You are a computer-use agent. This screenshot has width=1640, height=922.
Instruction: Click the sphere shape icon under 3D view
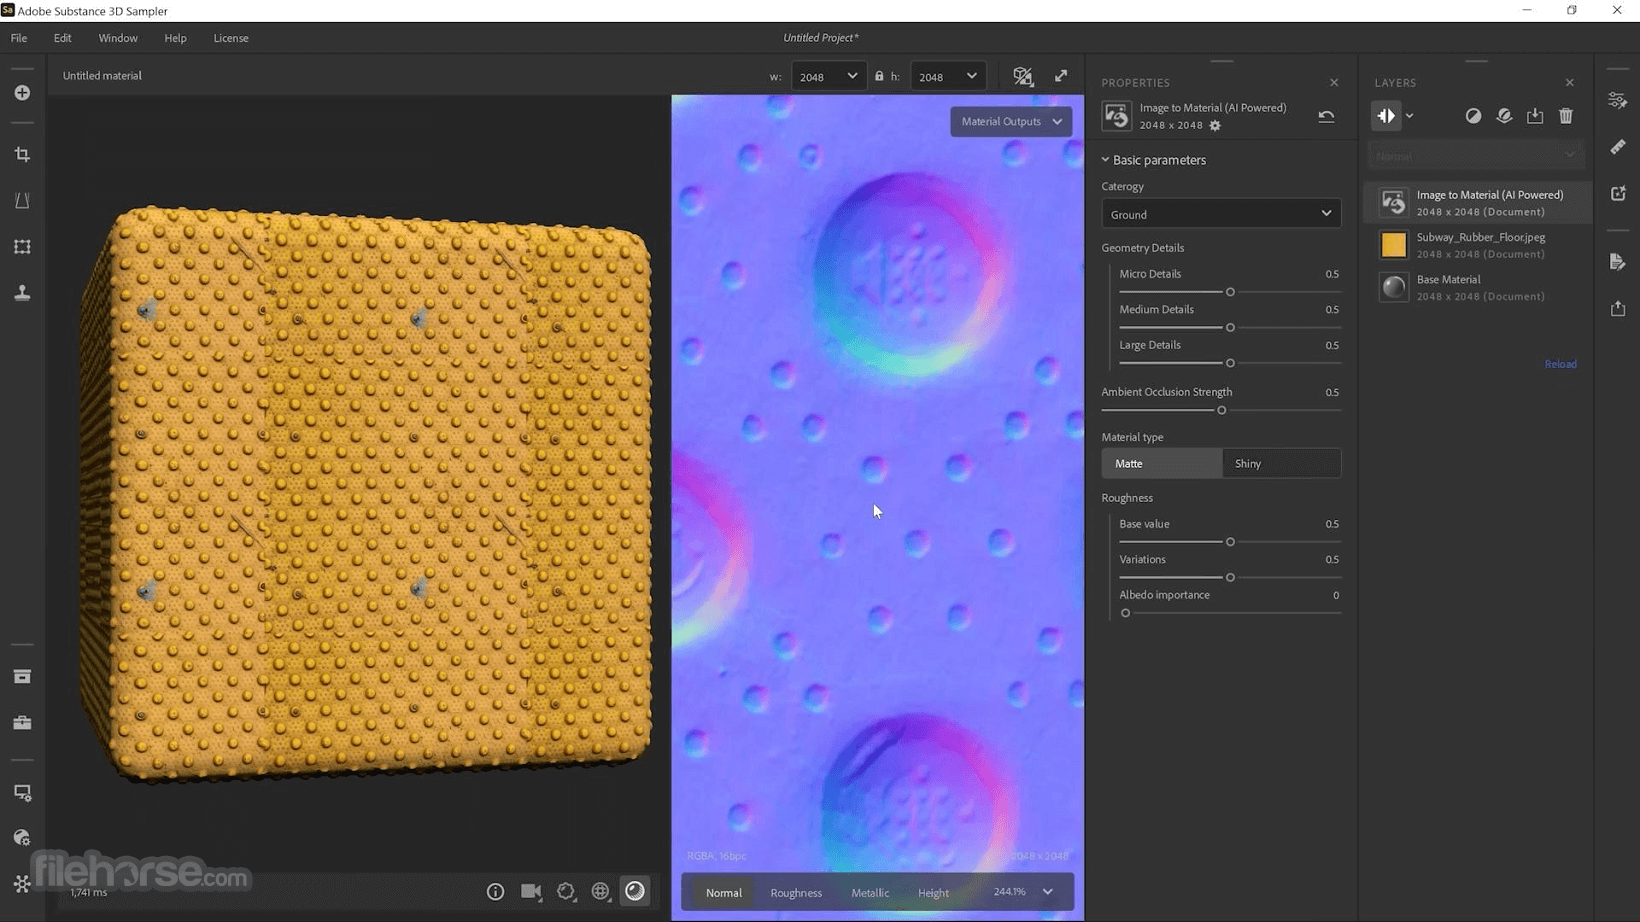click(635, 891)
